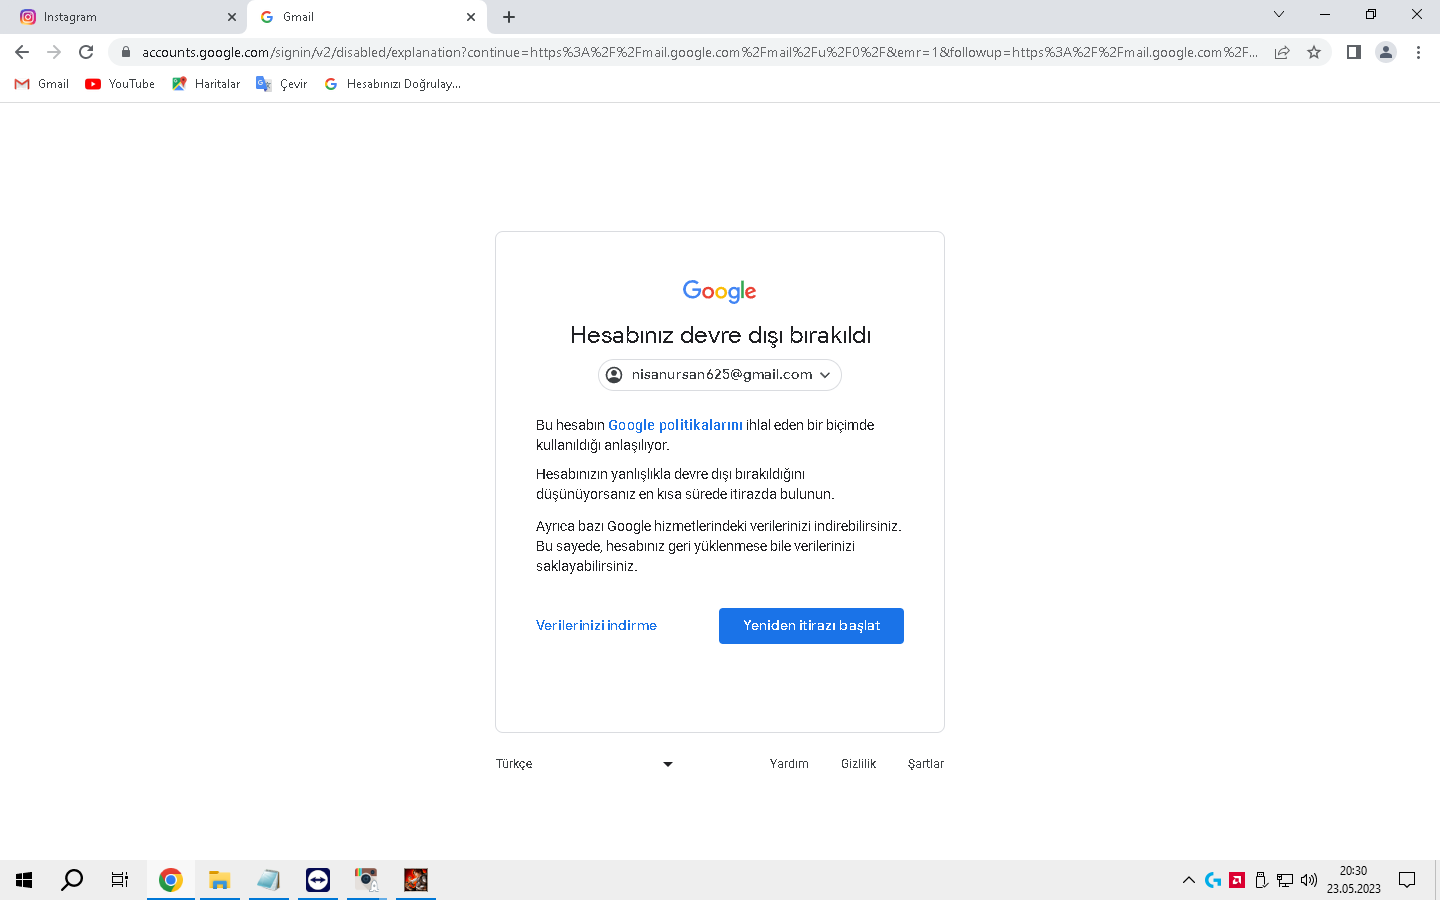Open Chrome three-dot menu
Screen dimensions: 1440x900
pyautogui.click(x=1418, y=52)
